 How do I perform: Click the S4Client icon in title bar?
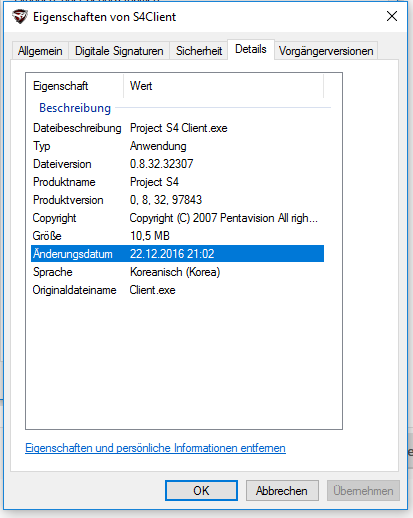(20, 16)
